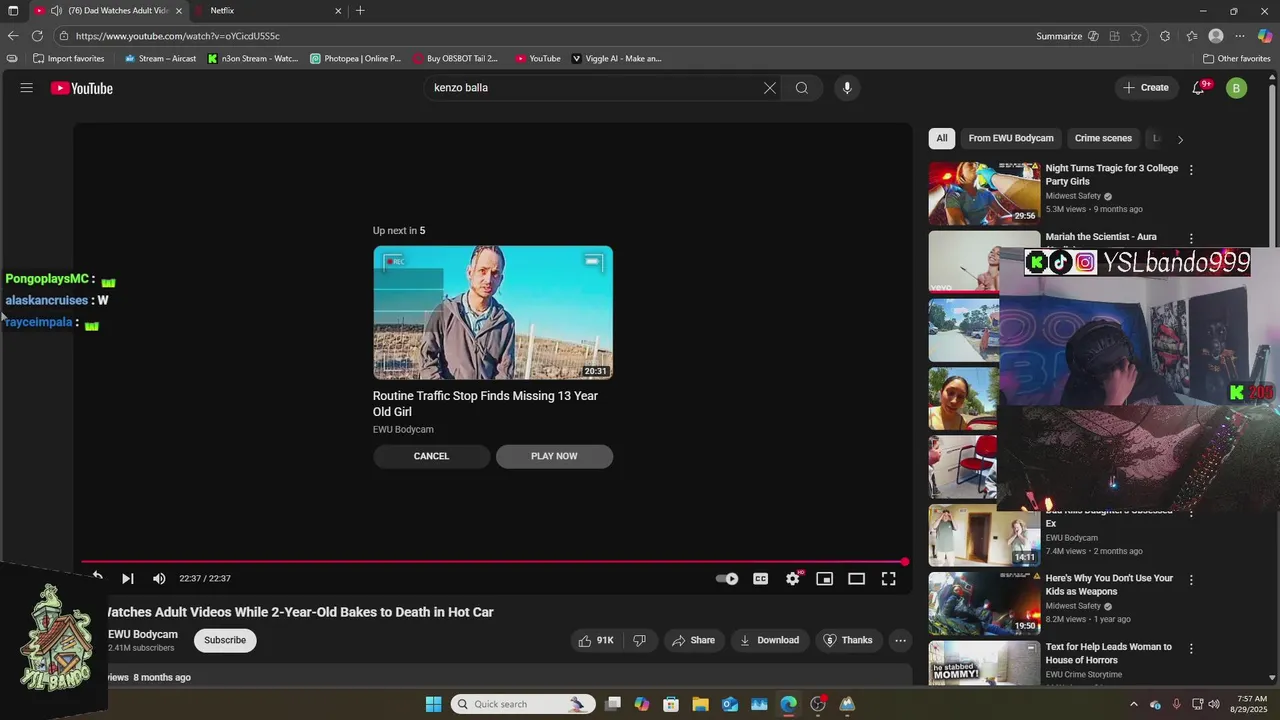Open 'Photopea' bookmark
Image resolution: width=1280 pixels, height=720 pixels.
point(356,59)
